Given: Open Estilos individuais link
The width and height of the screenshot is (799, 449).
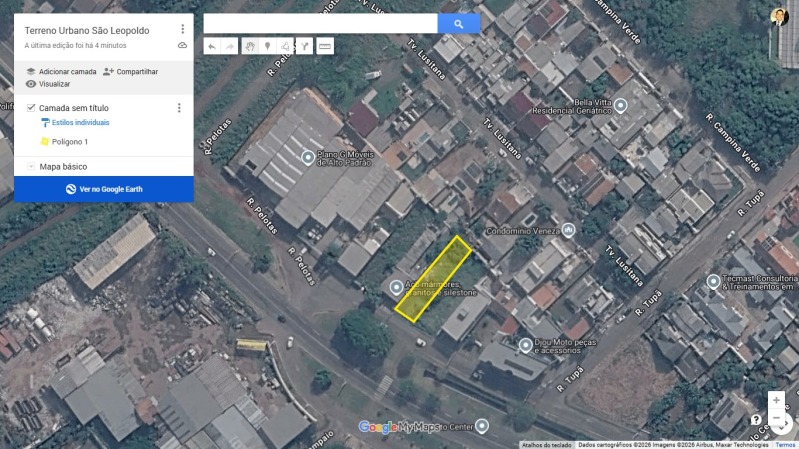Looking at the screenshot, I should (81, 122).
